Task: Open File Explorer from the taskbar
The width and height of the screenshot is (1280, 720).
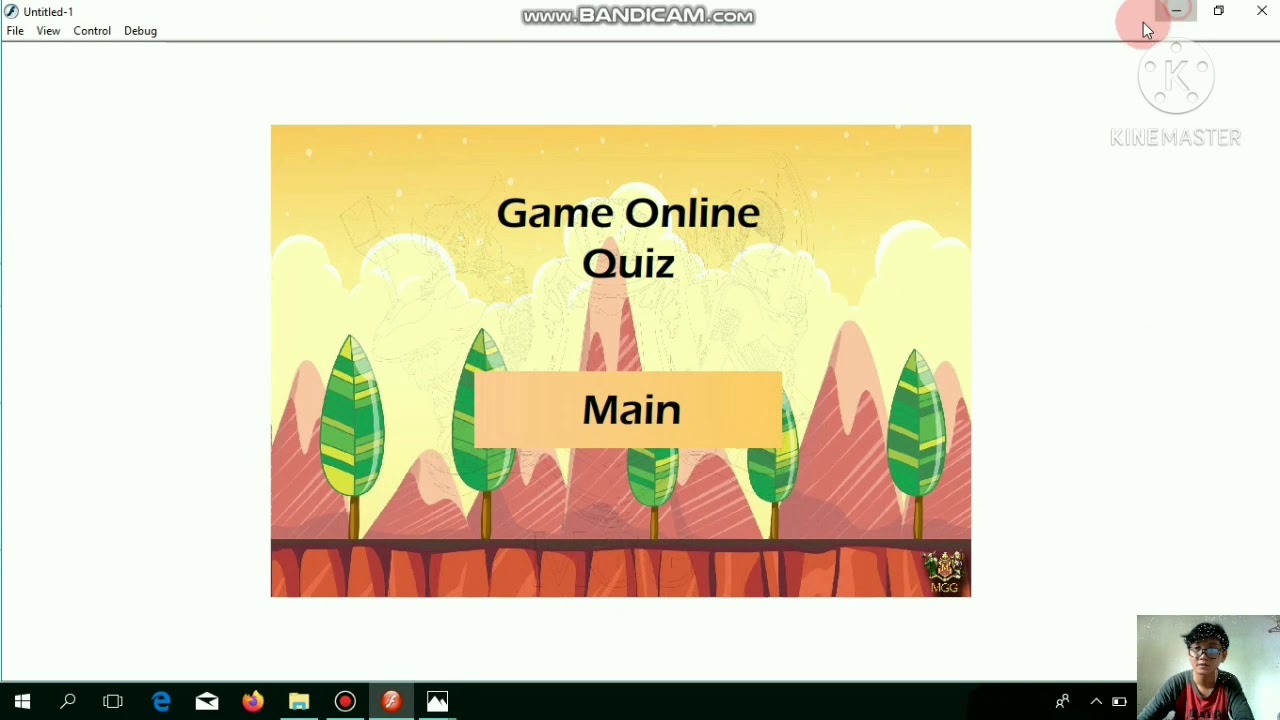Action: 299,702
